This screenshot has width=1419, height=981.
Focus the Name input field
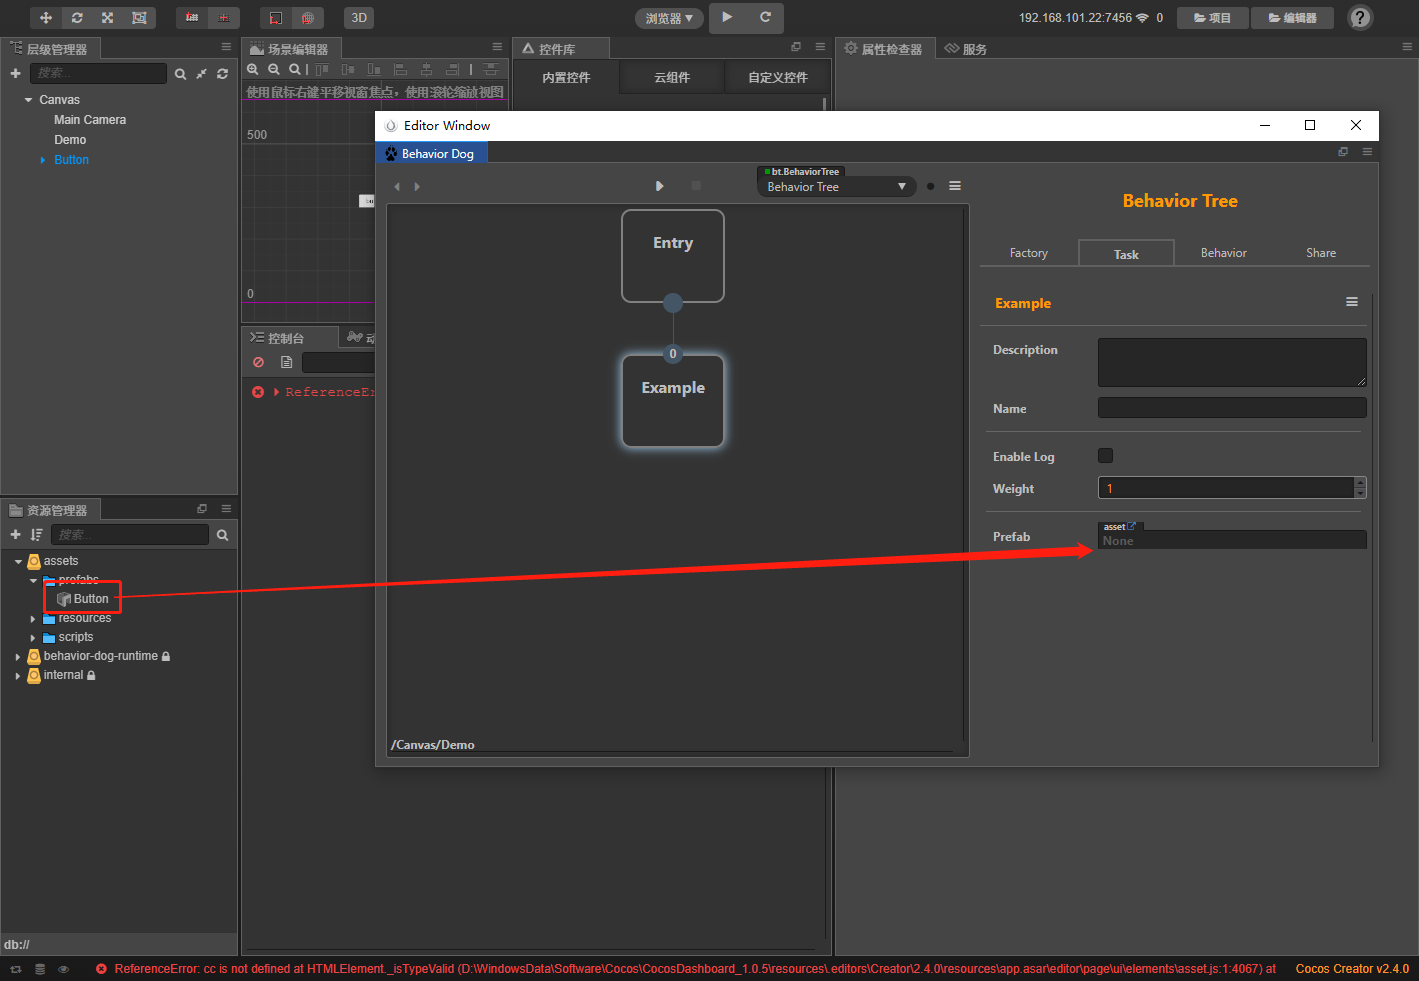1232,408
